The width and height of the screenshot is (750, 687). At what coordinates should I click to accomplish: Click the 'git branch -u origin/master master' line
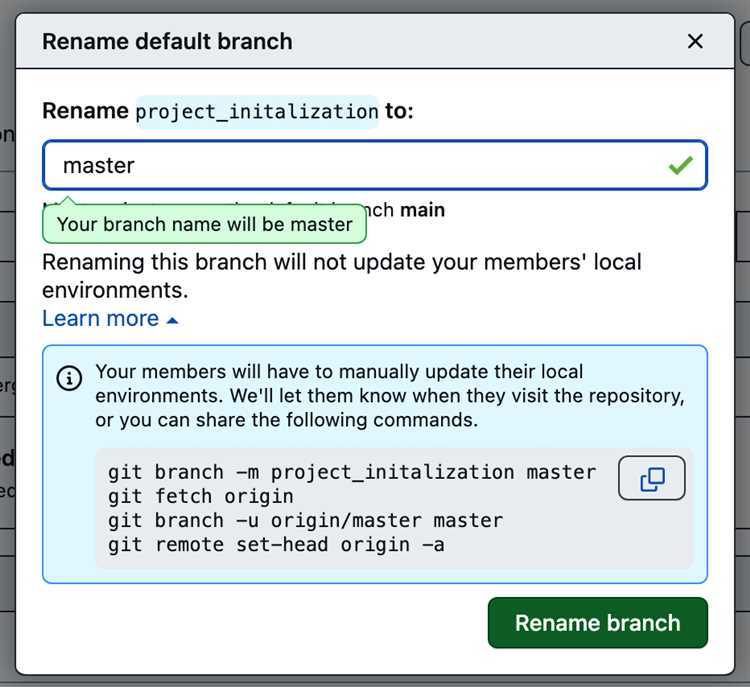pyautogui.click(x=306, y=521)
